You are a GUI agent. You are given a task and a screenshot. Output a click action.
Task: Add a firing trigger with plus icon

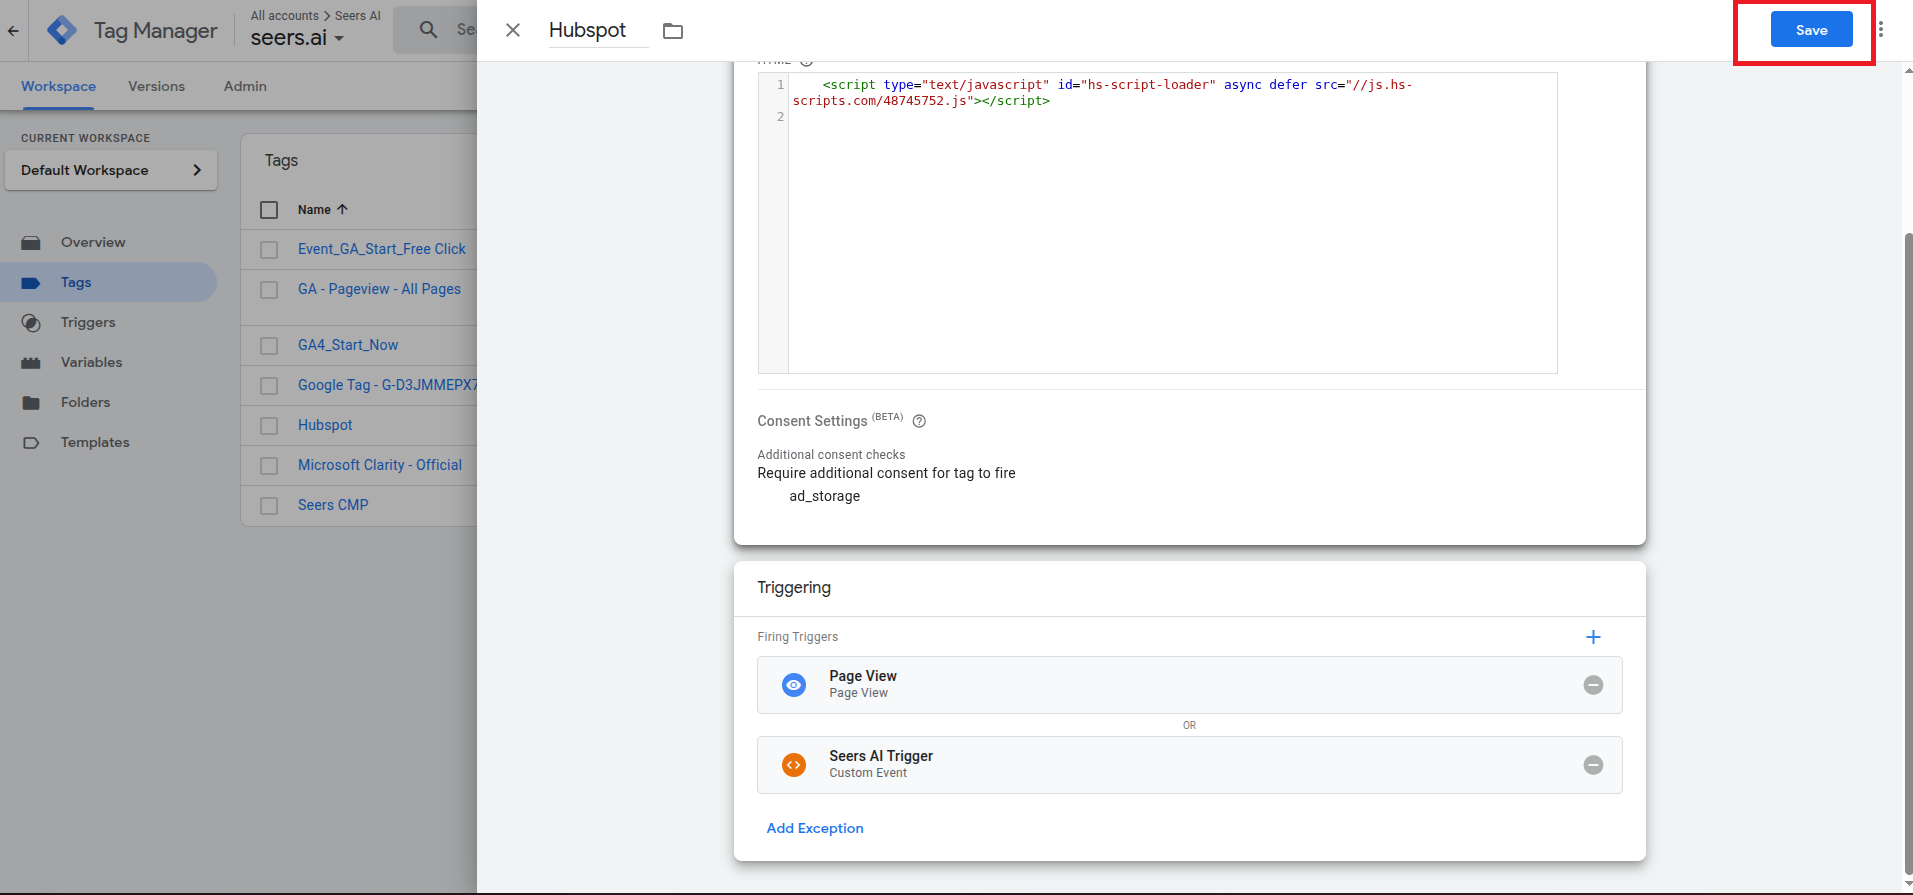pyautogui.click(x=1593, y=637)
